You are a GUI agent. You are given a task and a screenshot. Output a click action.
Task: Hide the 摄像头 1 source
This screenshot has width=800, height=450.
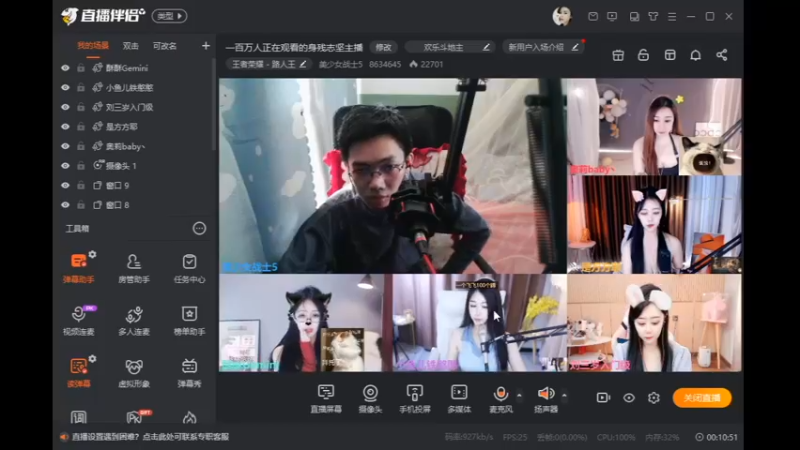65,166
